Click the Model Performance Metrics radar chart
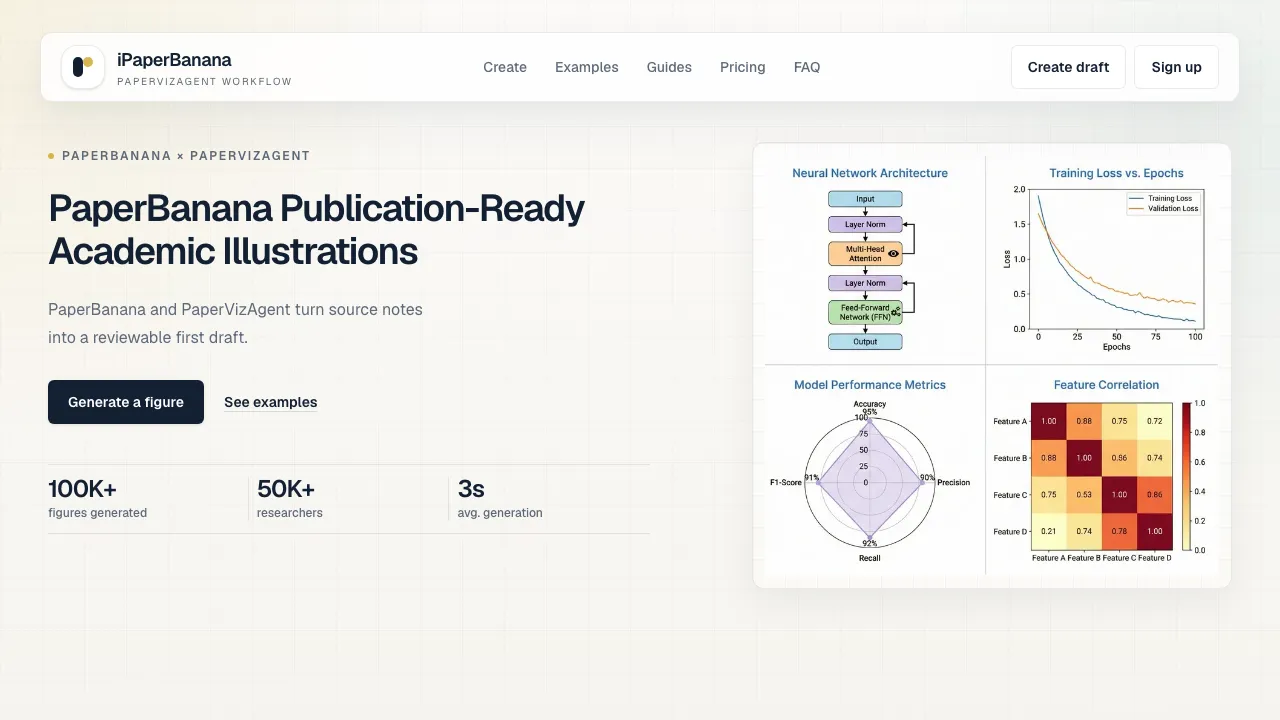The height and width of the screenshot is (720, 1280). coord(869,480)
